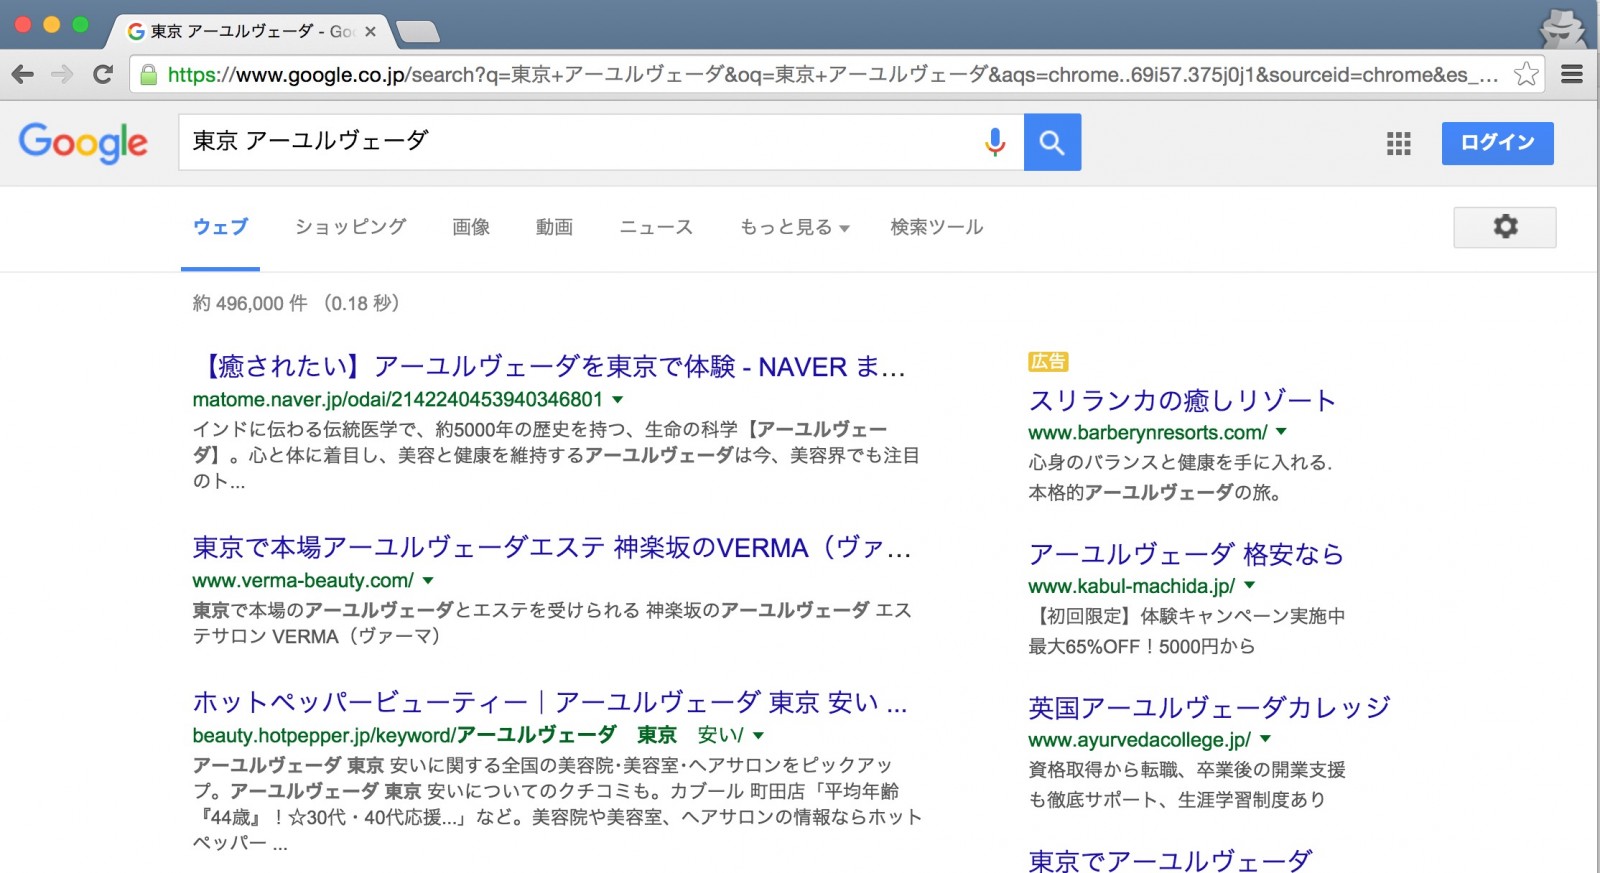Click the incognito spy icon
Screen dimensions: 1600x873
click(x=1562, y=27)
